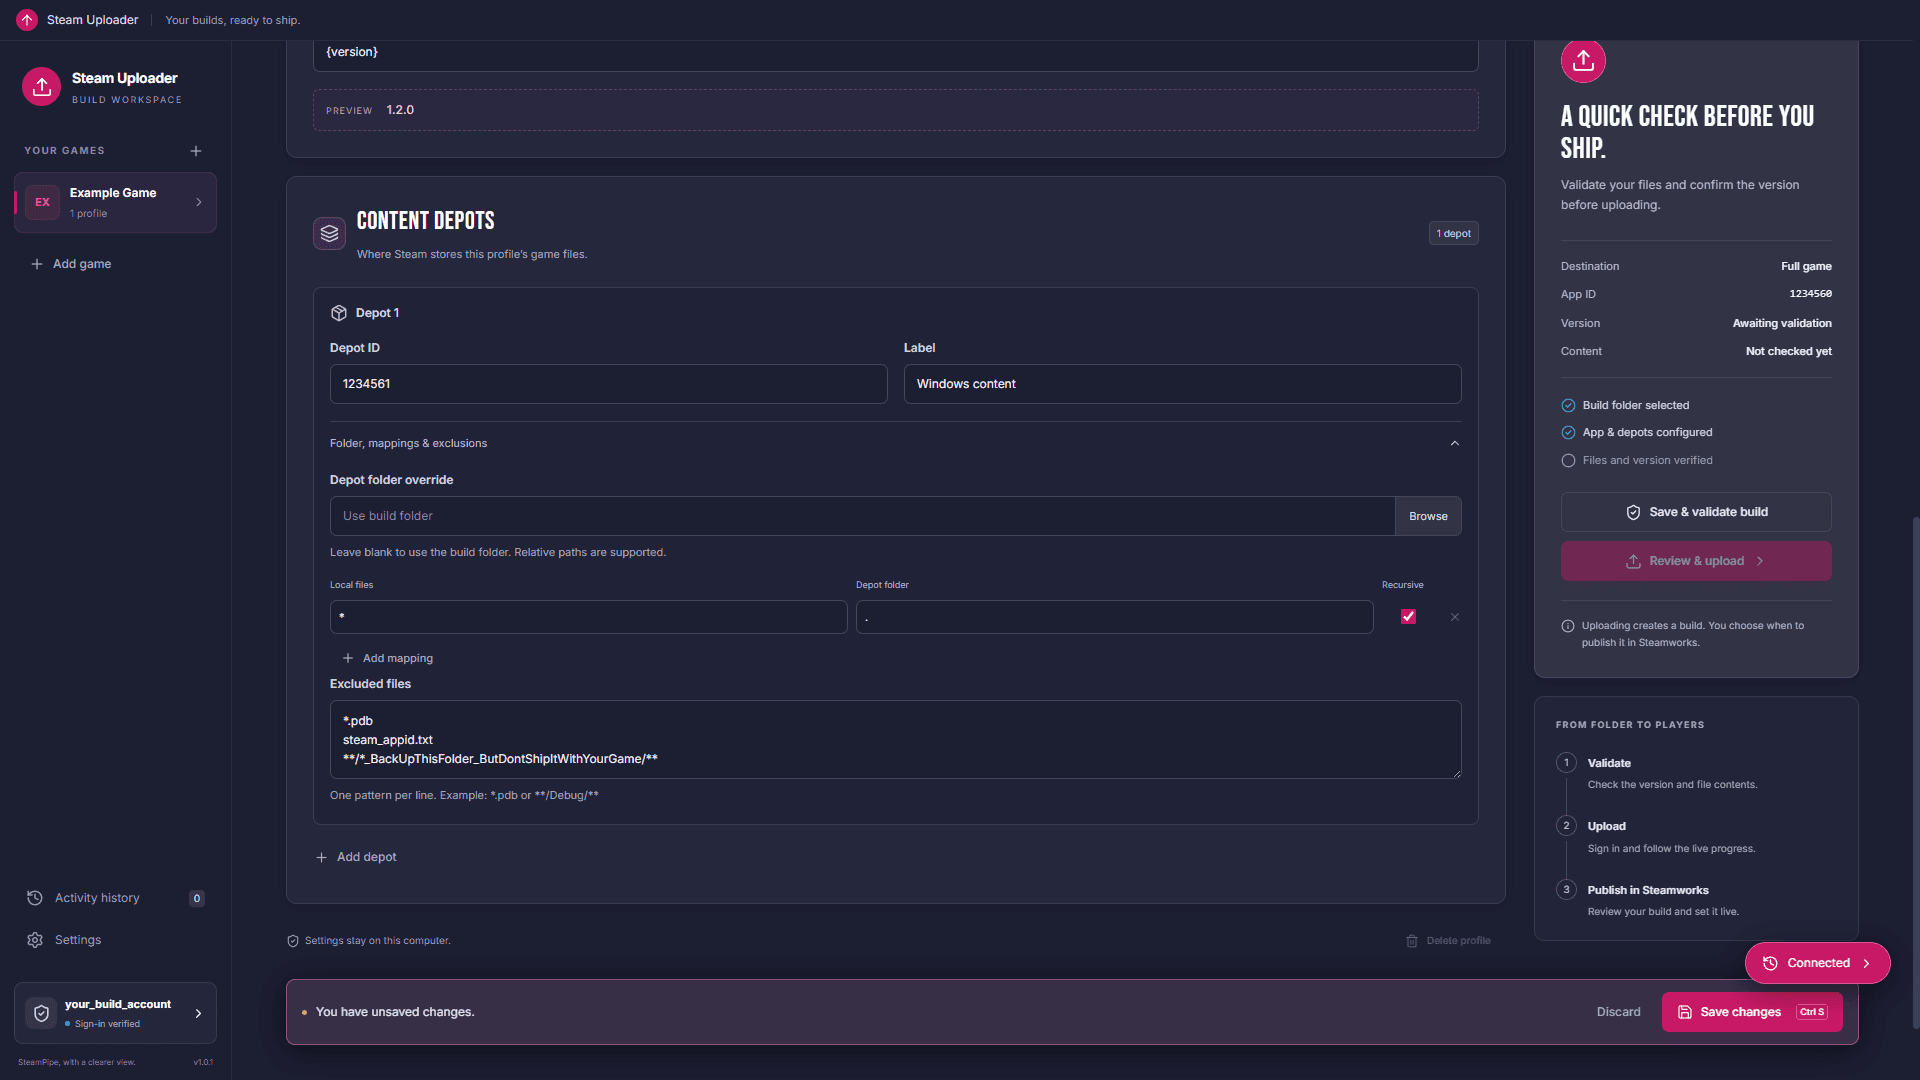
Task: Click the upload circle icon in check panel
Action: [x=1583, y=61]
